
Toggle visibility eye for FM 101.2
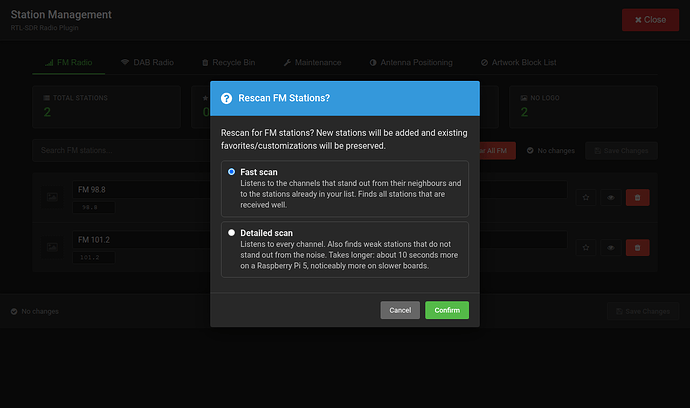coord(611,248)
